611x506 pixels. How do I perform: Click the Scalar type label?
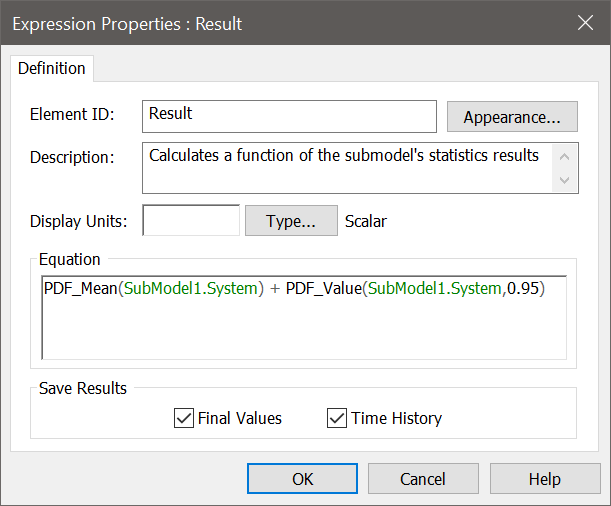pos(366,221)
